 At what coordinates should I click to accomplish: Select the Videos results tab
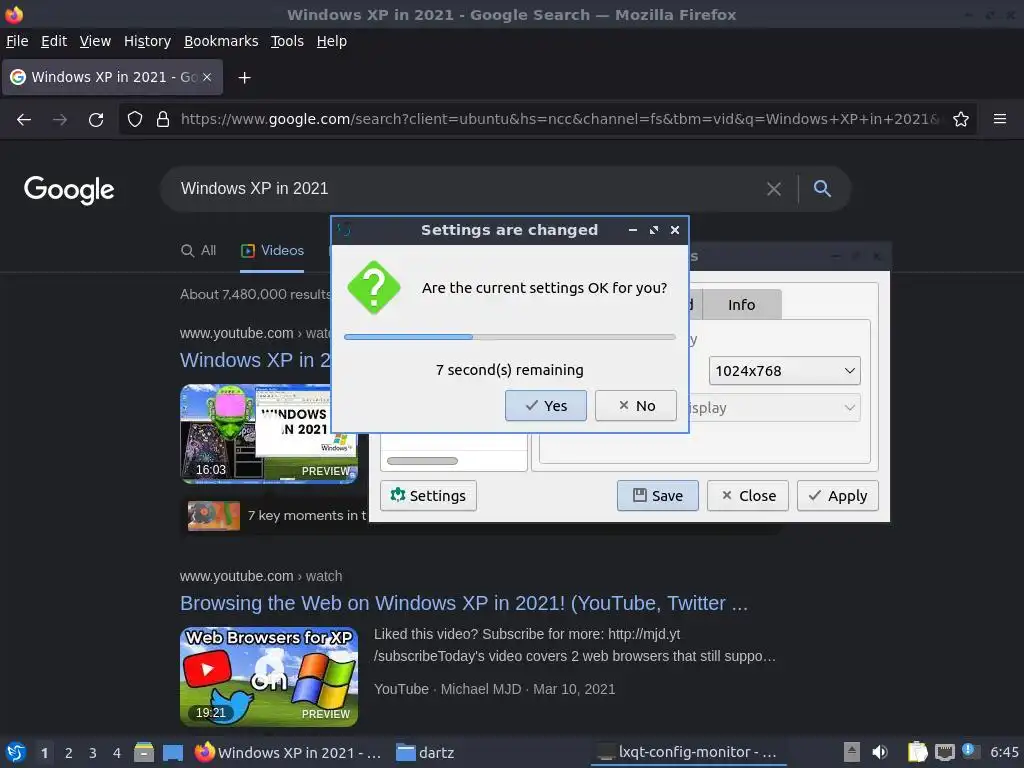tap(272, 251)
